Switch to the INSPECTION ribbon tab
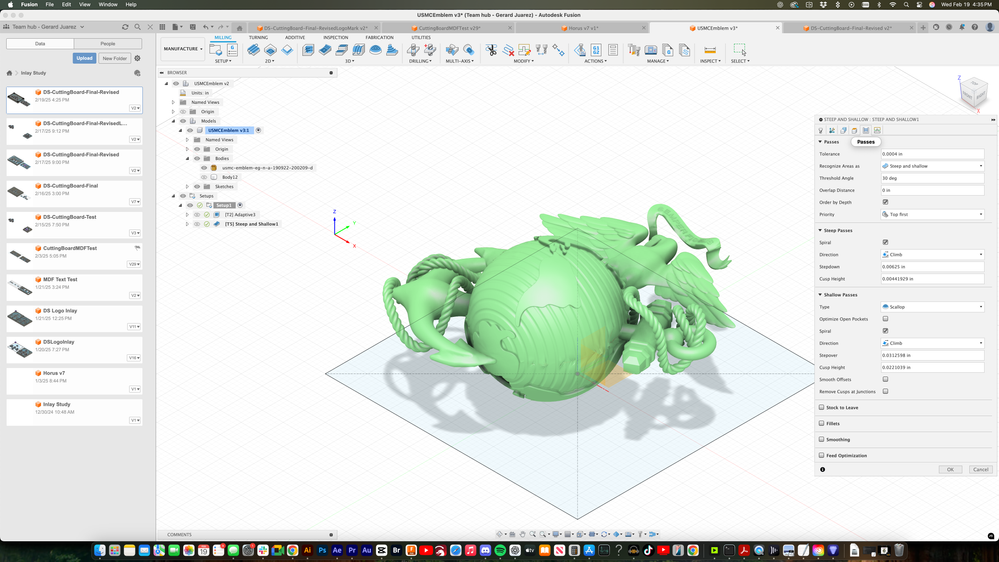Viewport: 999px width, 562px height. [335, 38]
